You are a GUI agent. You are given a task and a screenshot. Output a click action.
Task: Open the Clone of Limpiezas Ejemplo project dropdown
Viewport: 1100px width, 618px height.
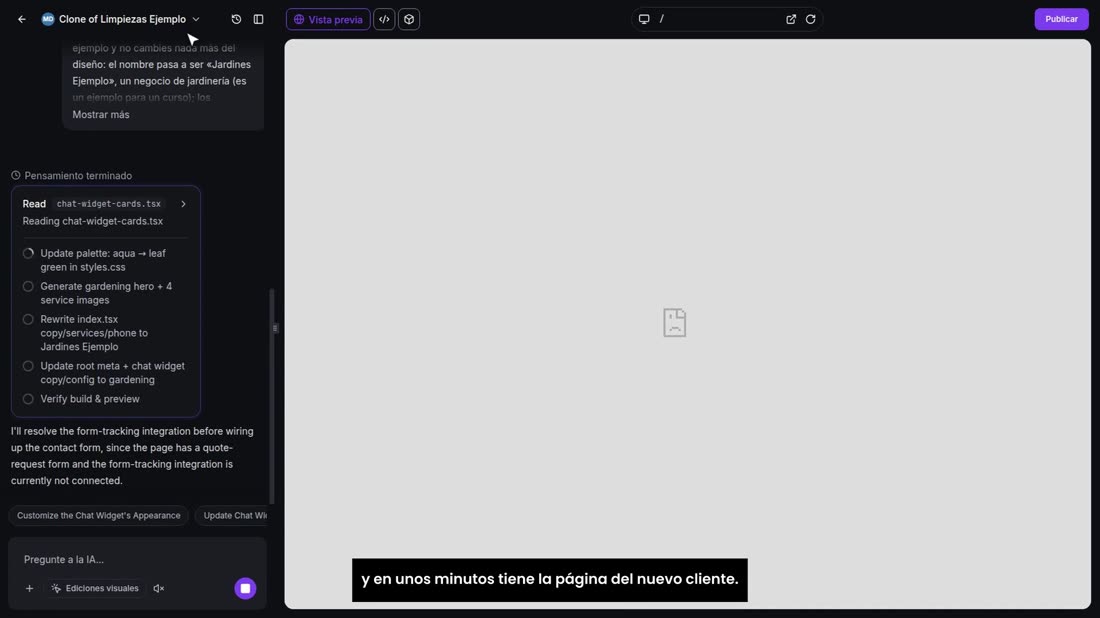click(x=121, y=20)
